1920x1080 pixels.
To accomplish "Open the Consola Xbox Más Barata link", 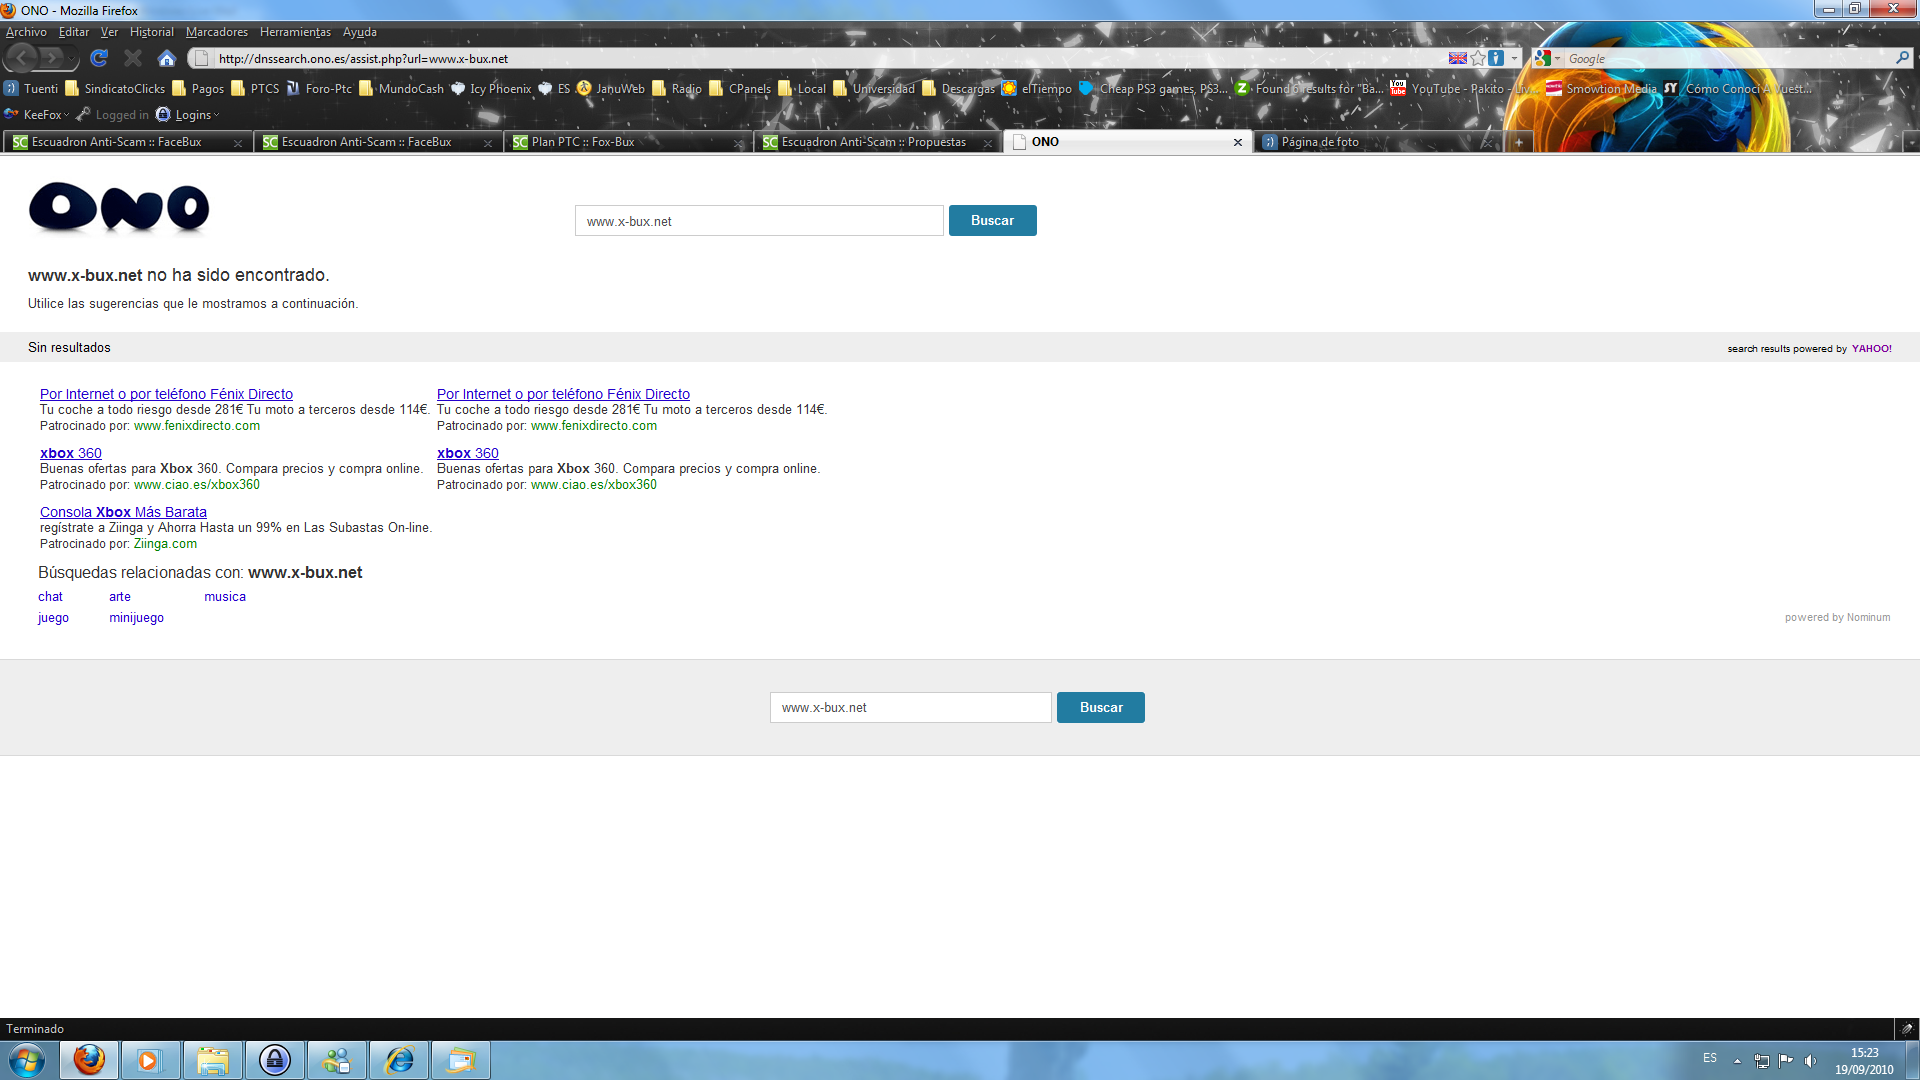I will tap(123, 512).
